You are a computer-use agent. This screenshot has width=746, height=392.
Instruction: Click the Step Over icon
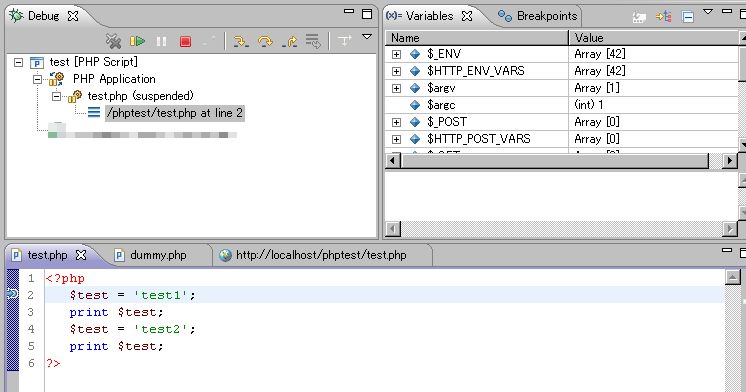click(265, 41)
